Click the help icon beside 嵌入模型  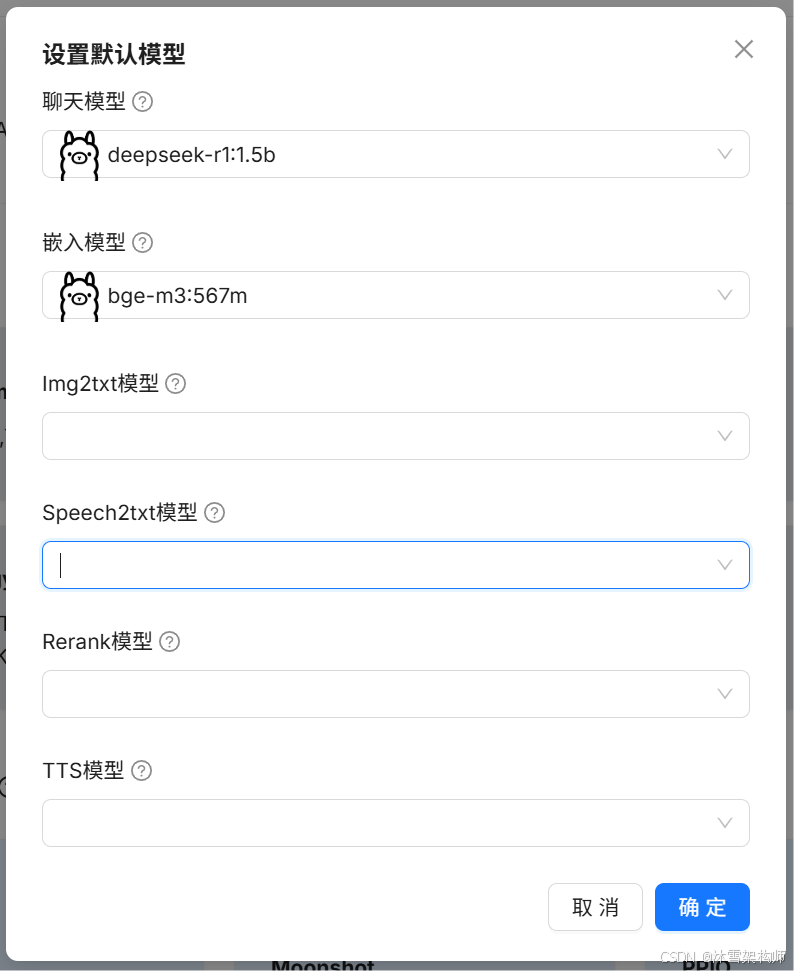pyautogui.click(x=143, y=242)
